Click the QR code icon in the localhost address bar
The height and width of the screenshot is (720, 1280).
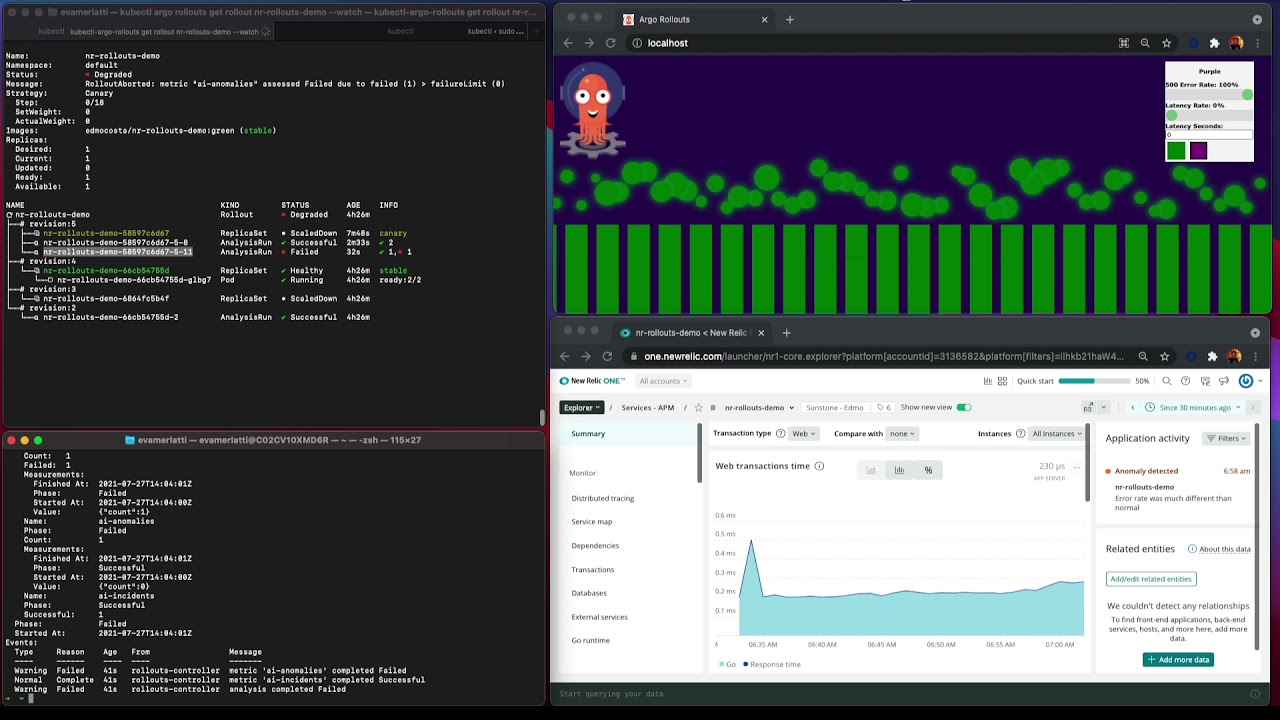[1124, 43]
